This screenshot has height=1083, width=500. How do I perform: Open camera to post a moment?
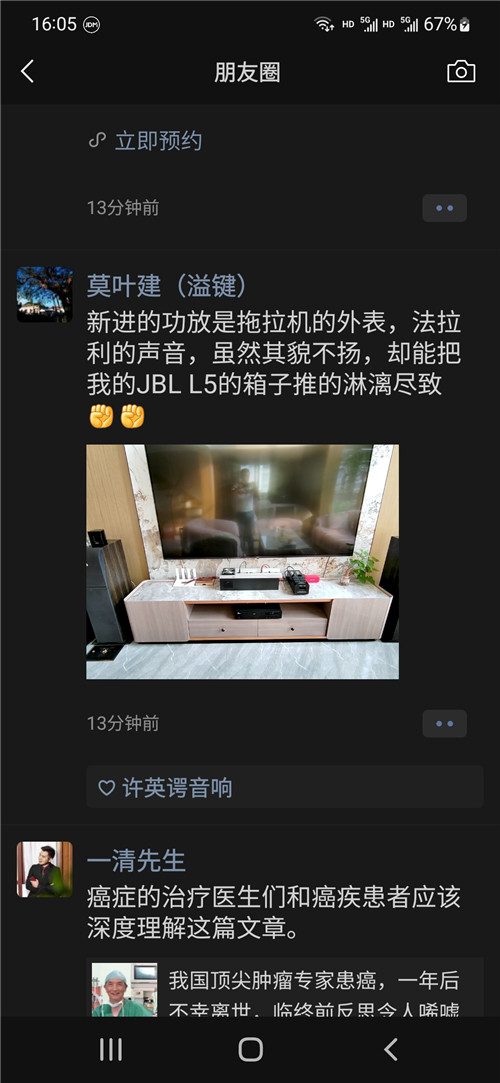(x=461, y=72)
